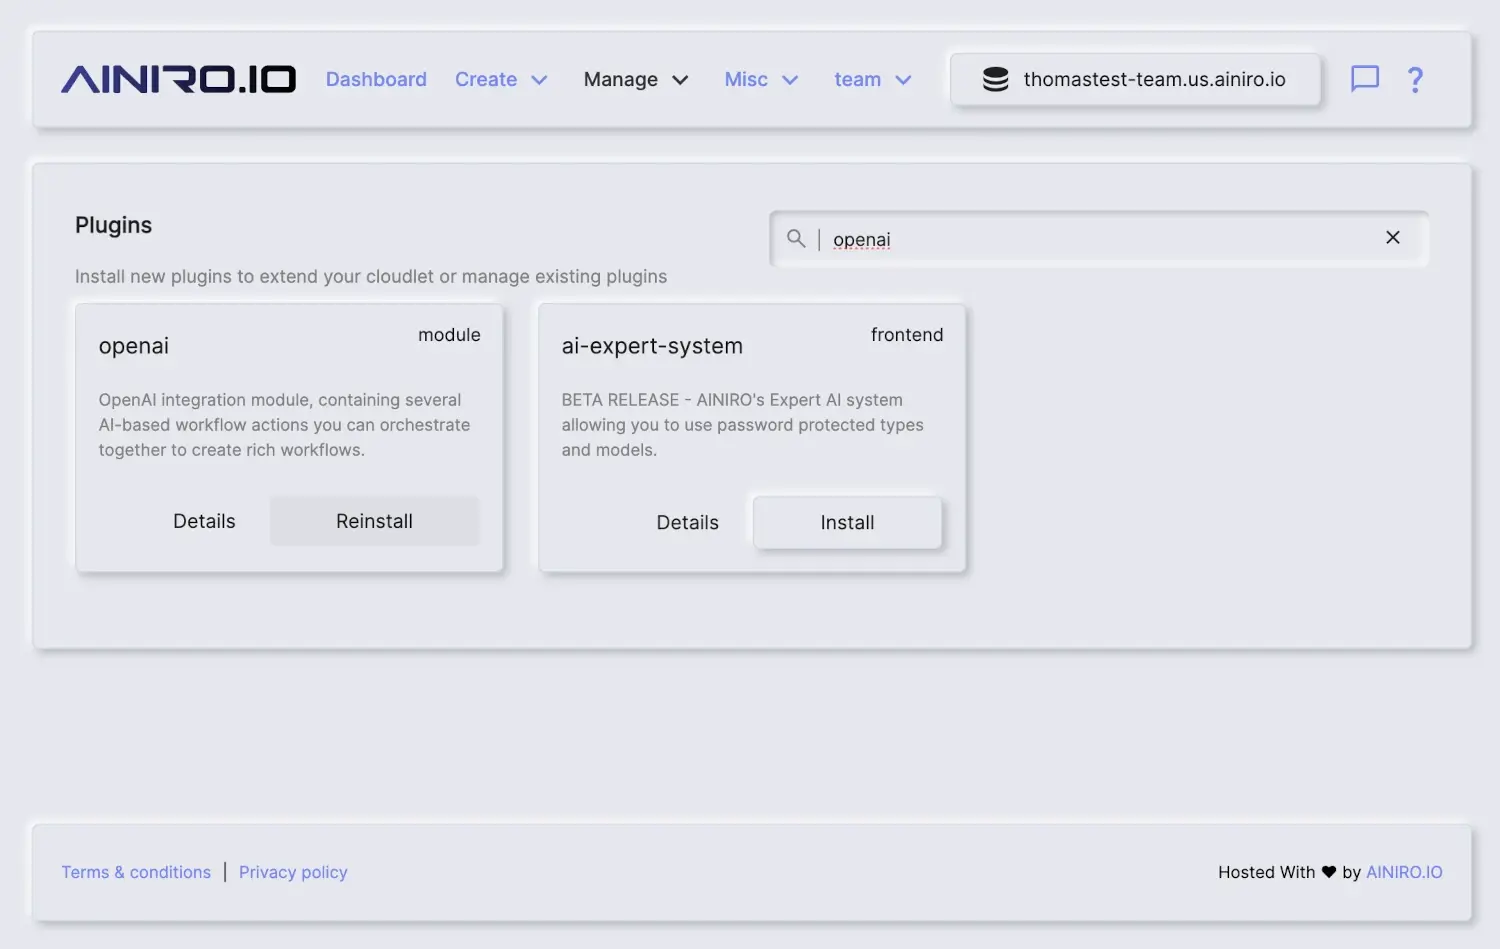Click the heart icon in the footer
Viewport: 1500px width, 949px height.
[1329, 872]
